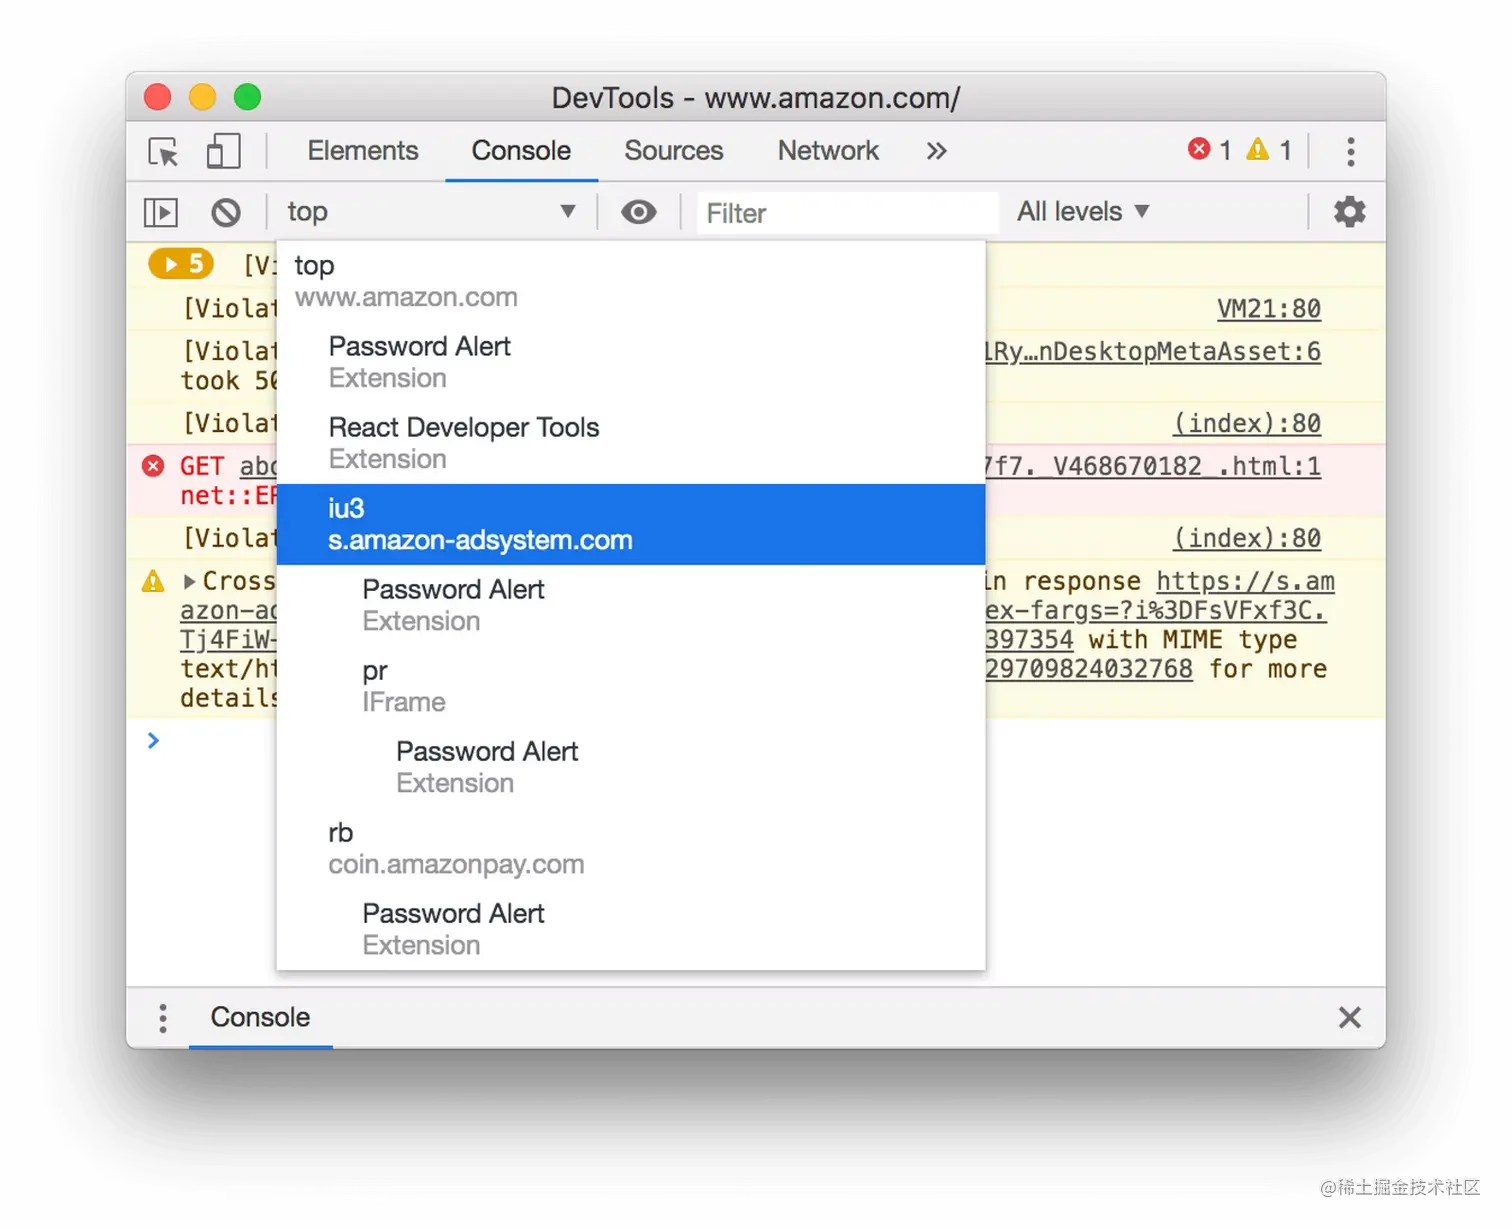The width and height of the screenshot is (1512, 1229).
Task: Select iu3 s.amazon-adsystem.com context
Action: 631,524
